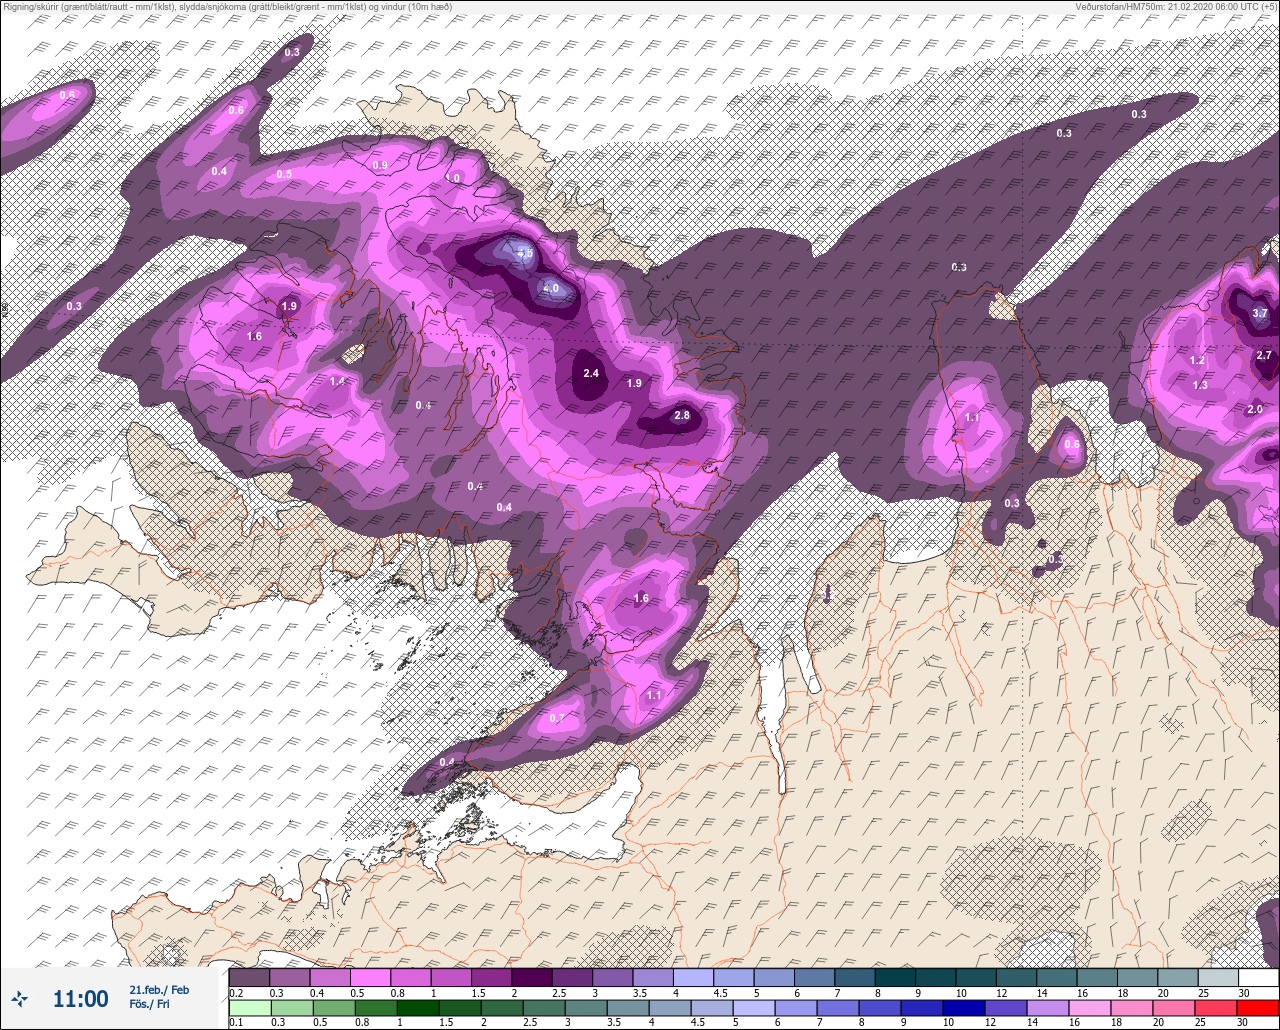Pick bottom legend row light blue swatch at 5
The width and height of the screenshot is (1280, 1030).
pos(753,1007)
